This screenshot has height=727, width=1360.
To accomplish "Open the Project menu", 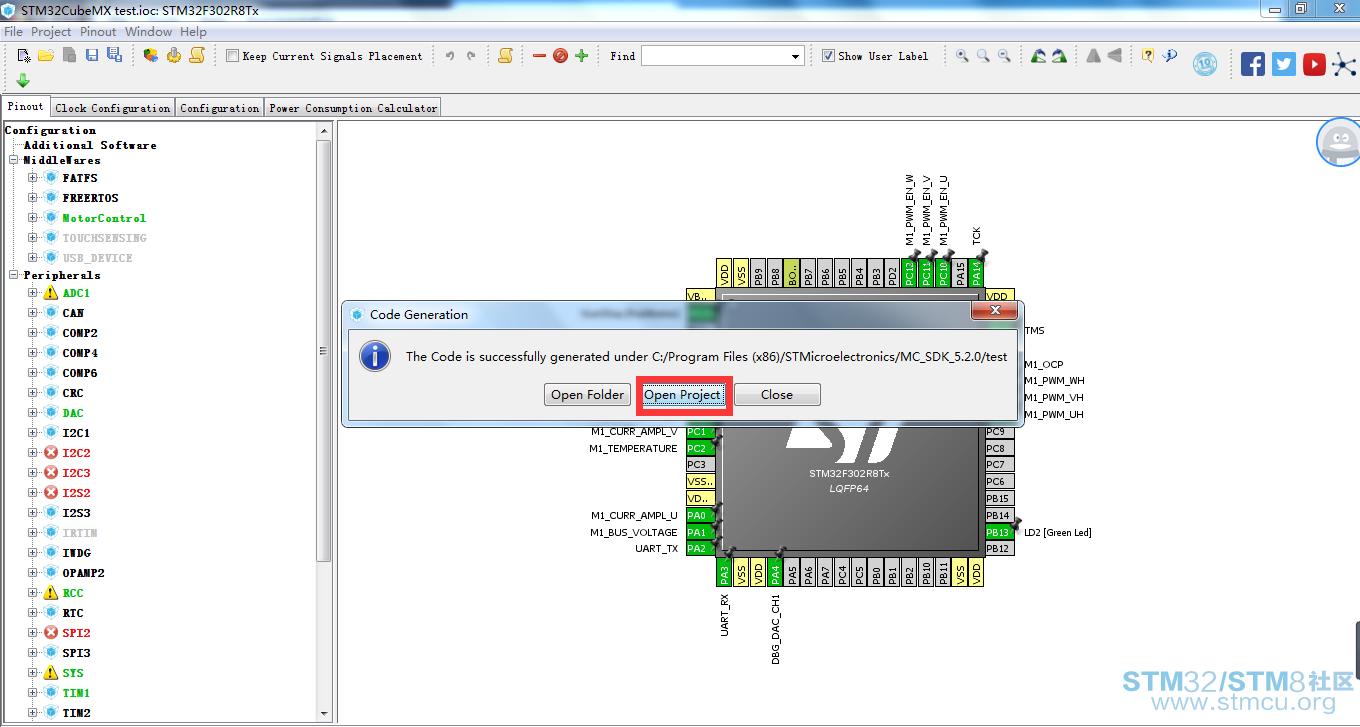I will [51, 32].
